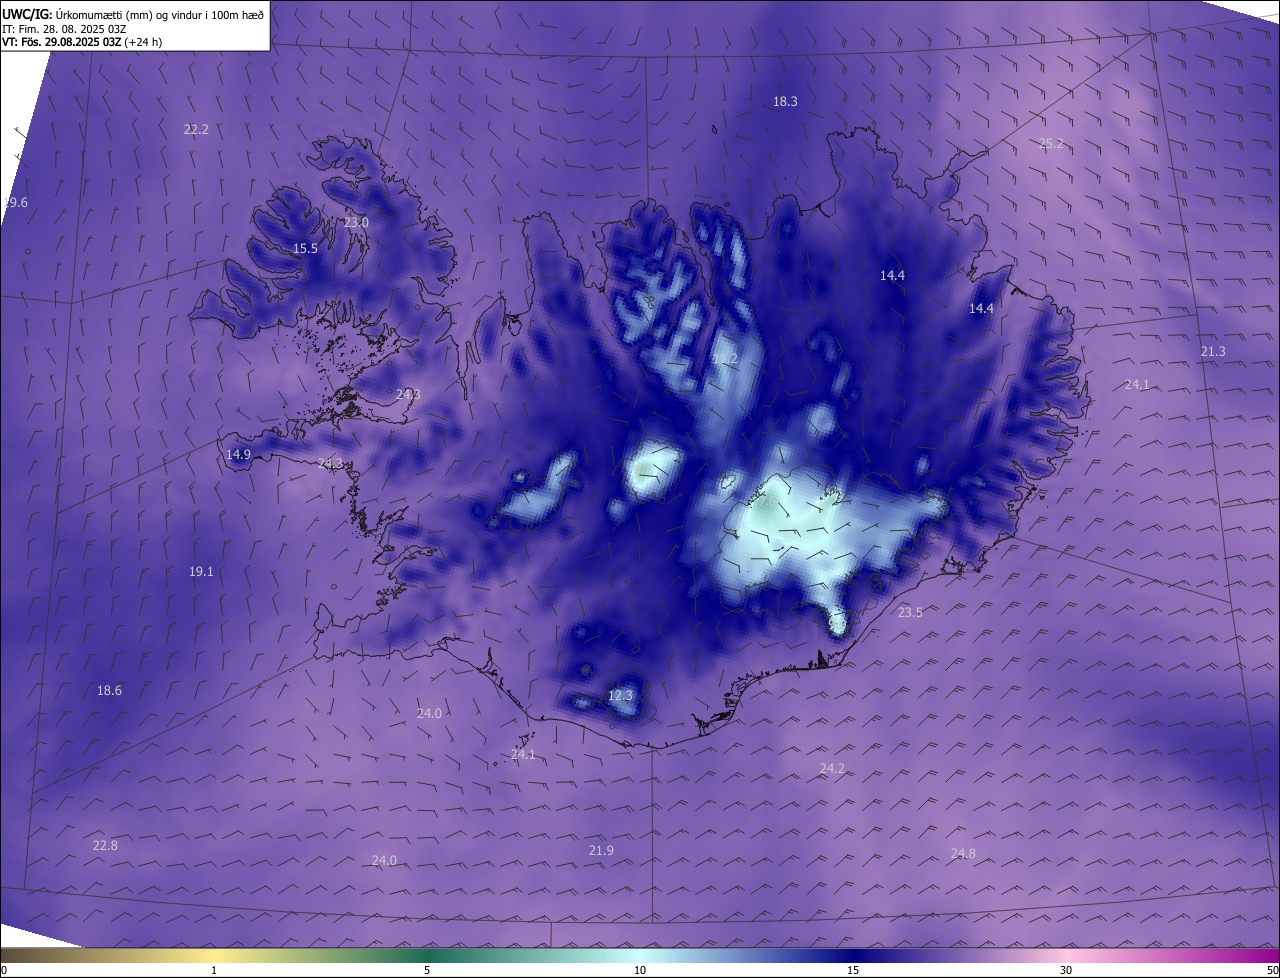The width and height of the screenshot is (1280, 978).
Task: Click the 23.0 value on the Westfjords
Action: (x=356, y=222)
